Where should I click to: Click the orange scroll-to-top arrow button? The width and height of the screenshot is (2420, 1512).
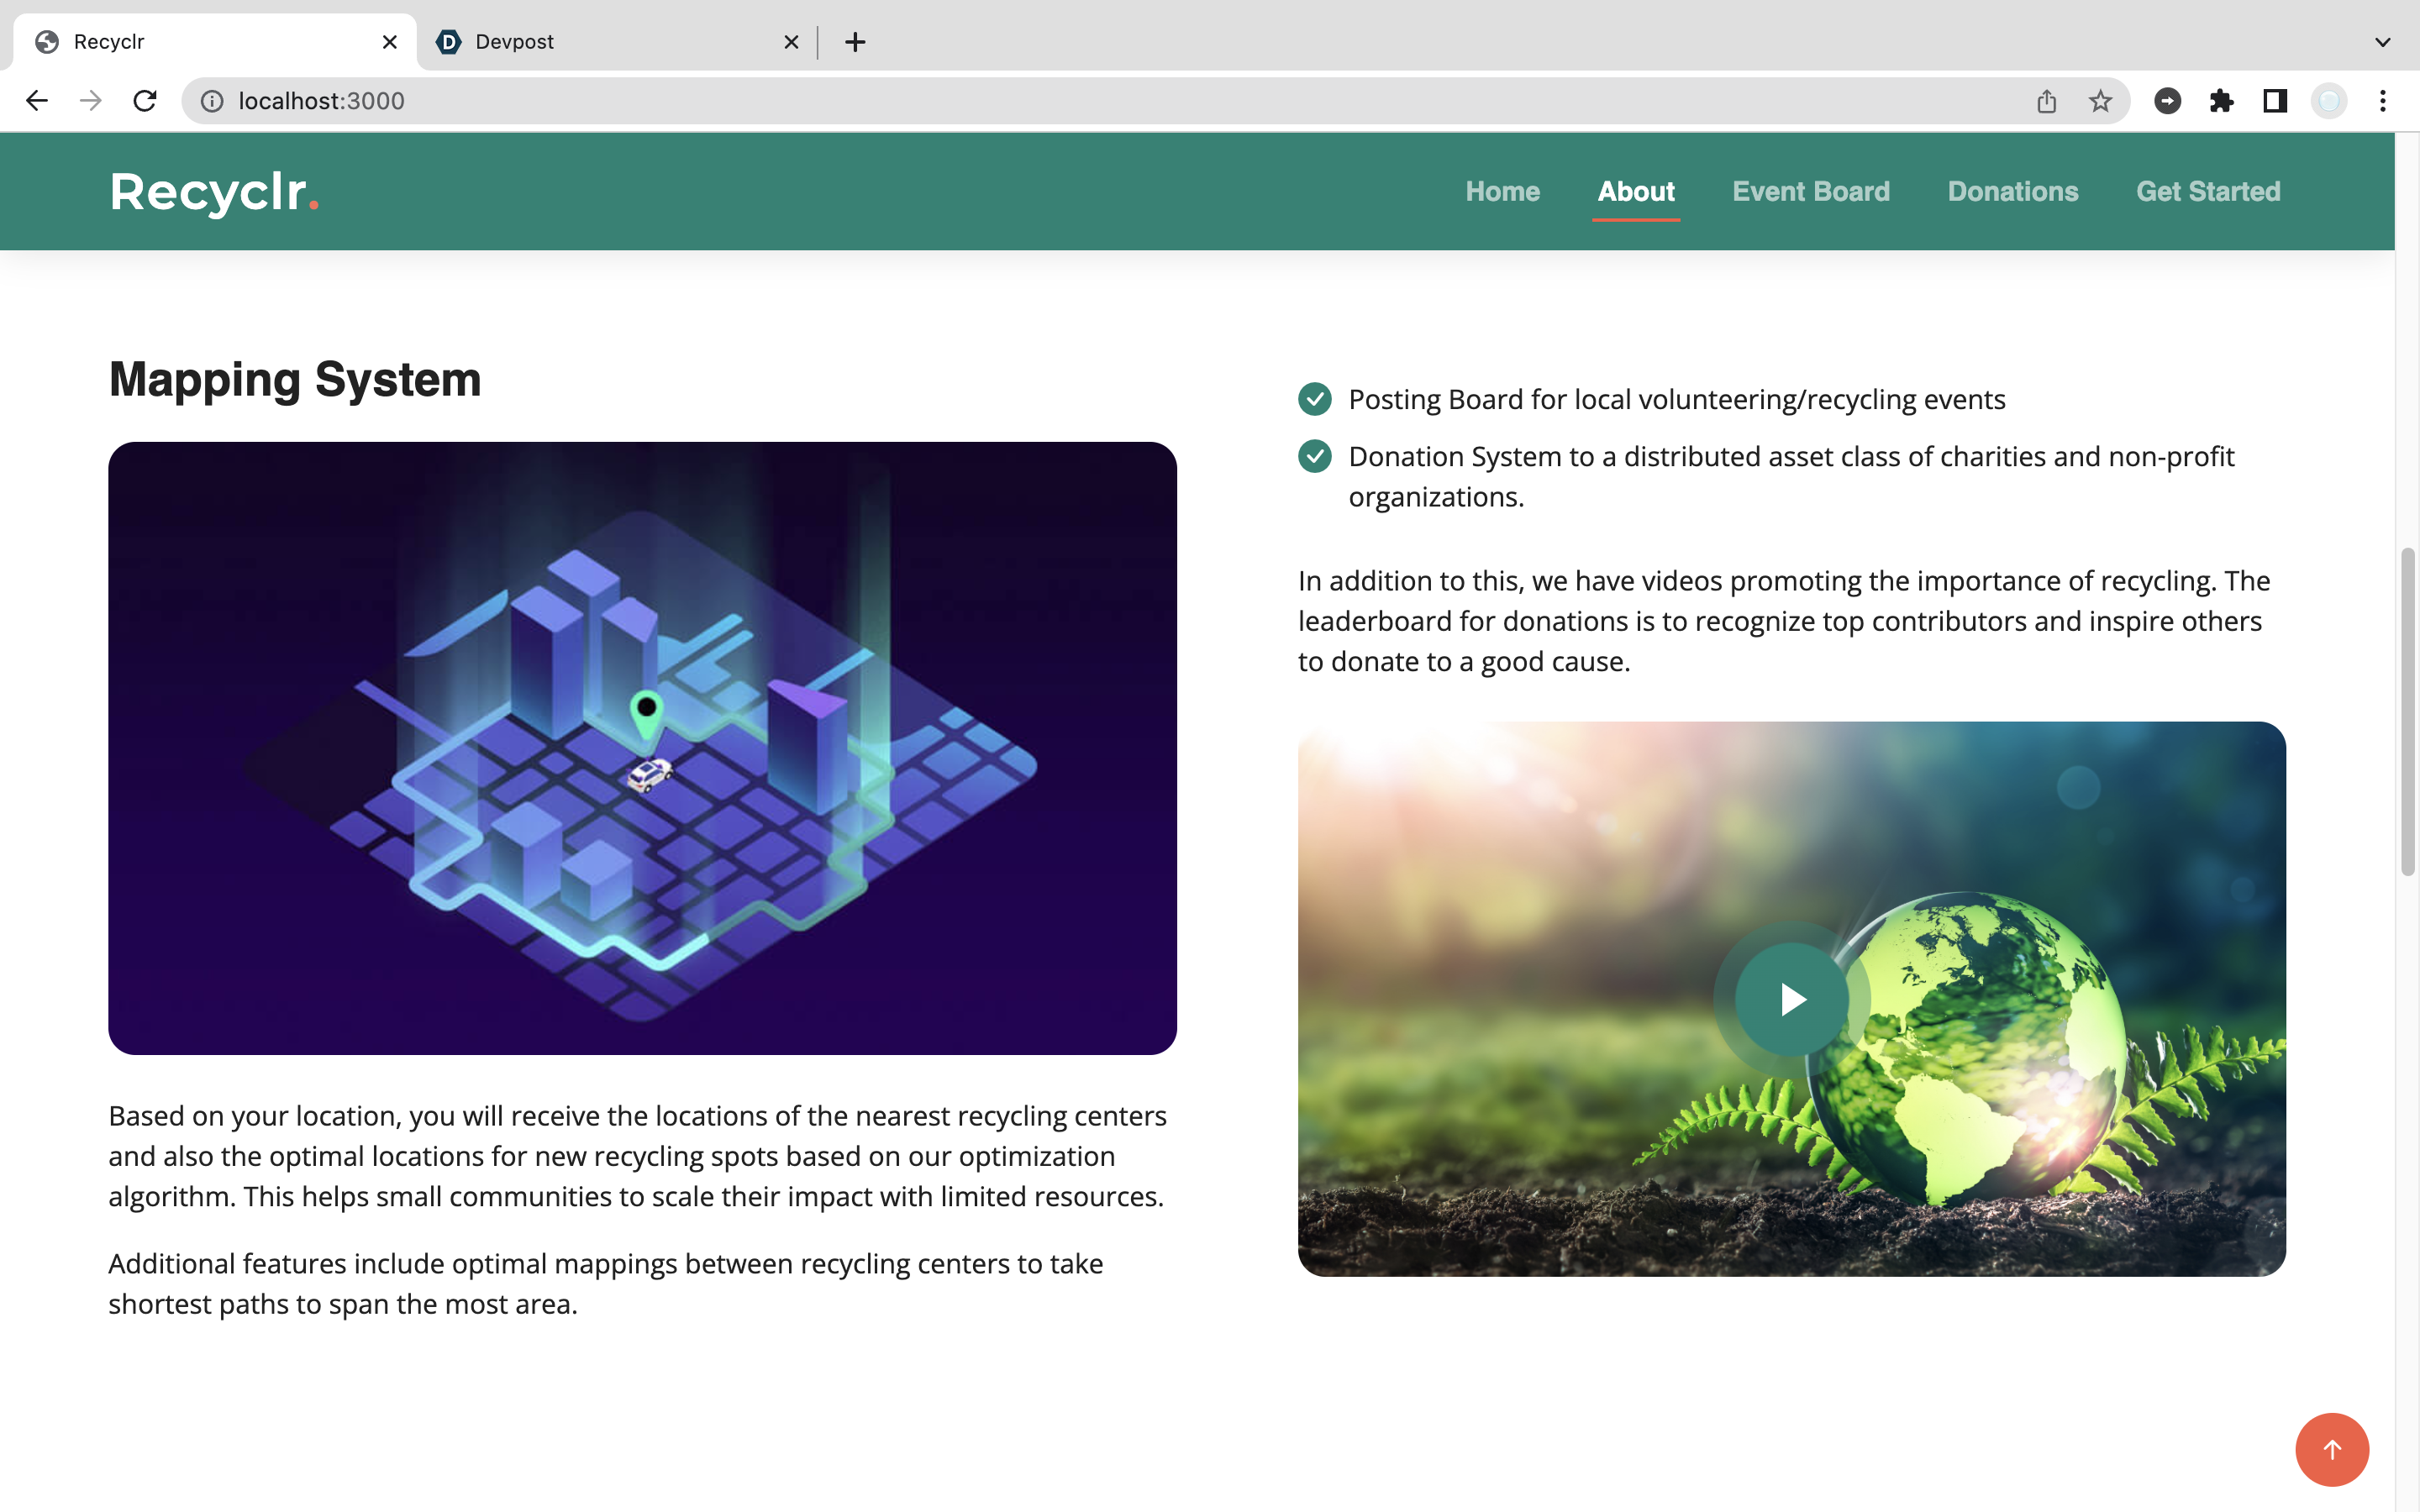click(x=2331, y=1449)
